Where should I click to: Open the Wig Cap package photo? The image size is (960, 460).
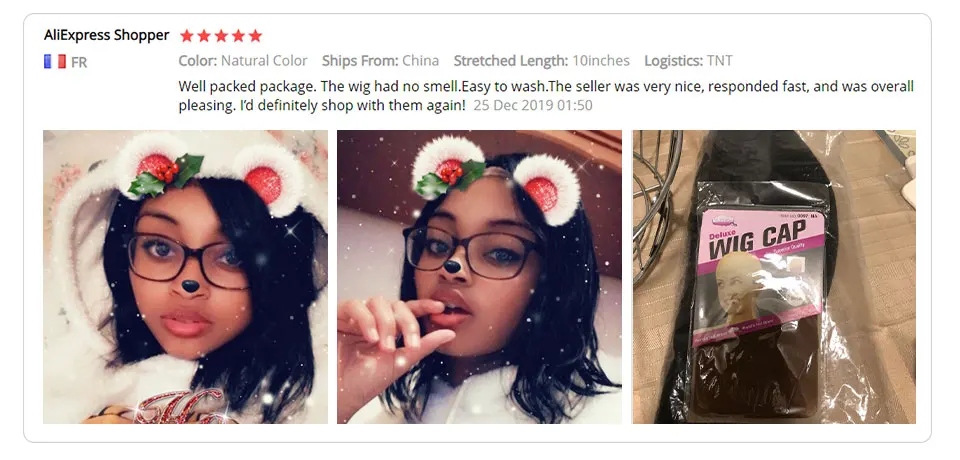click(x=774, y=277)
